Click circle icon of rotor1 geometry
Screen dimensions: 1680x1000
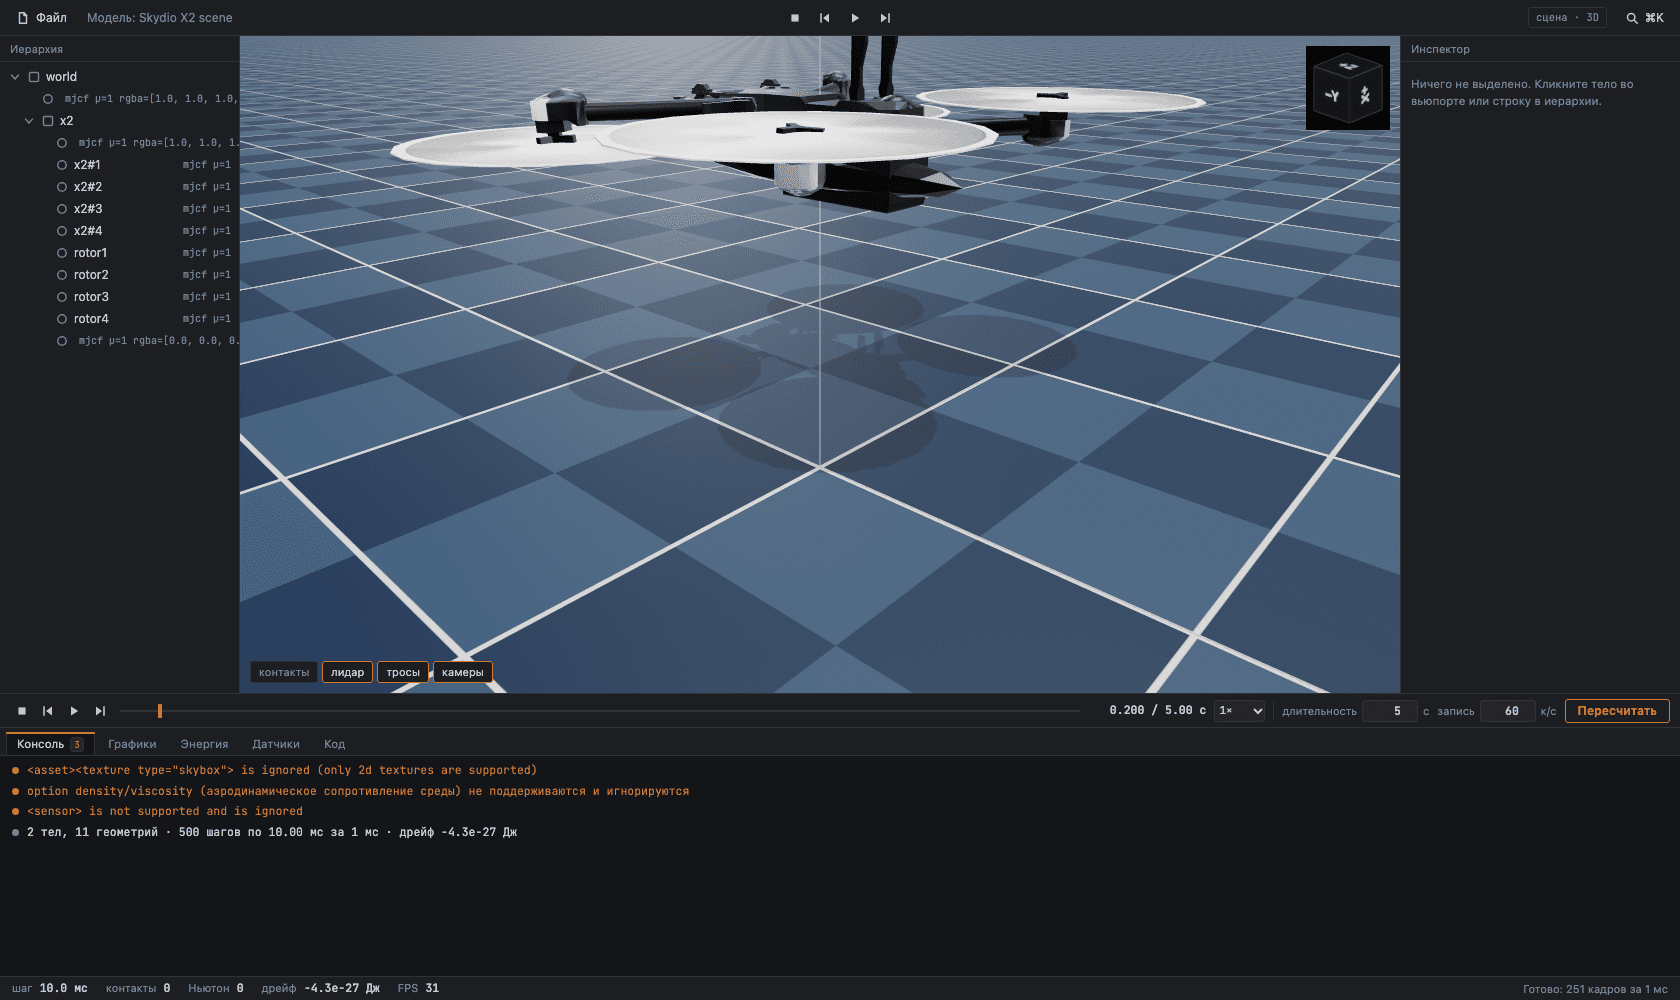[62, 253]
